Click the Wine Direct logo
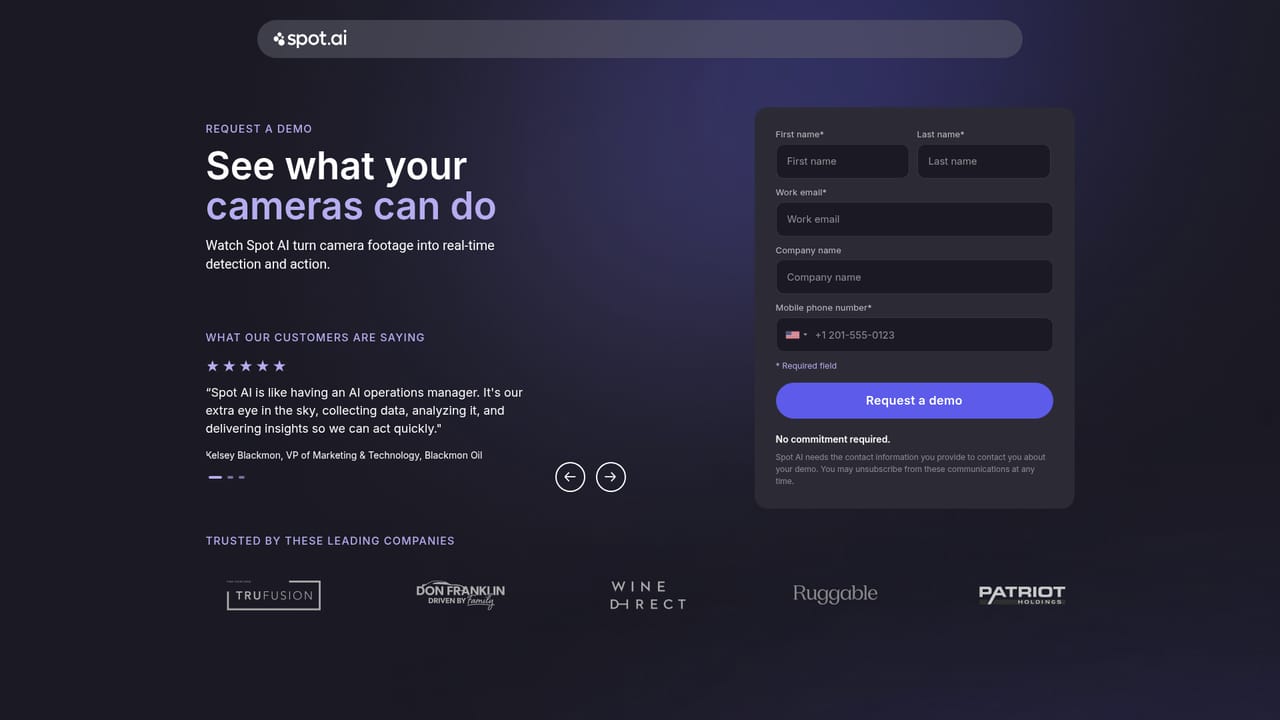The image size is (1280, 720). 648,595
